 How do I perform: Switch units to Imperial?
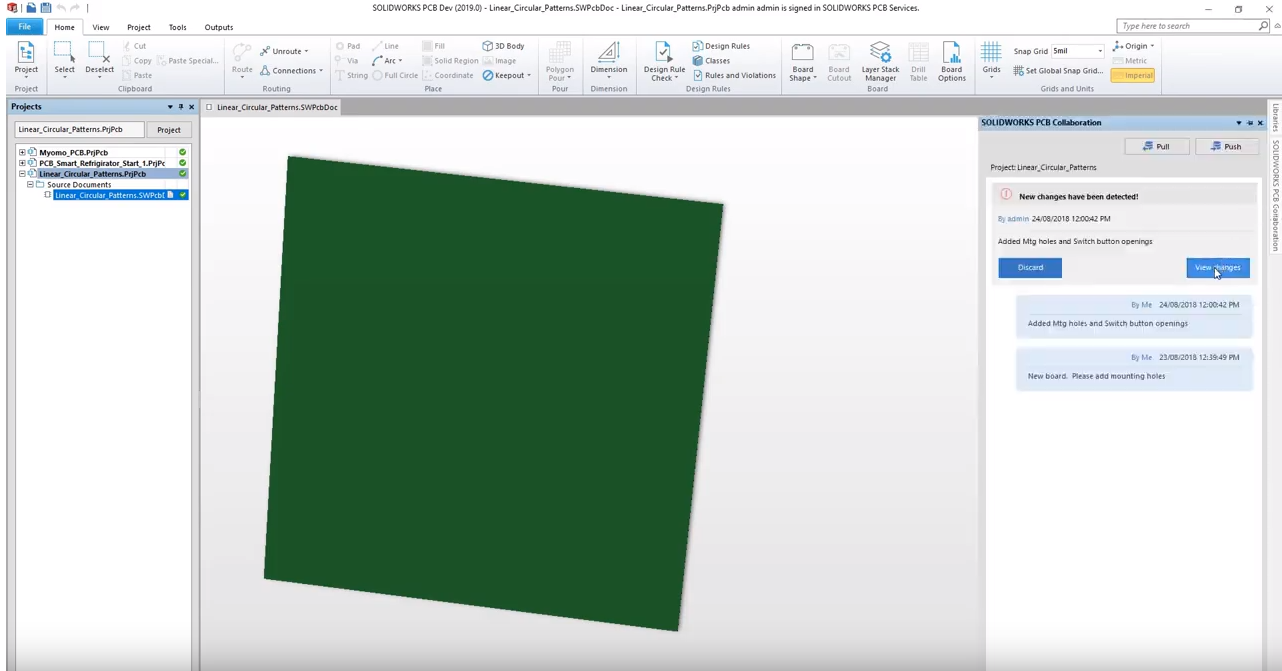click(1133, 75)
